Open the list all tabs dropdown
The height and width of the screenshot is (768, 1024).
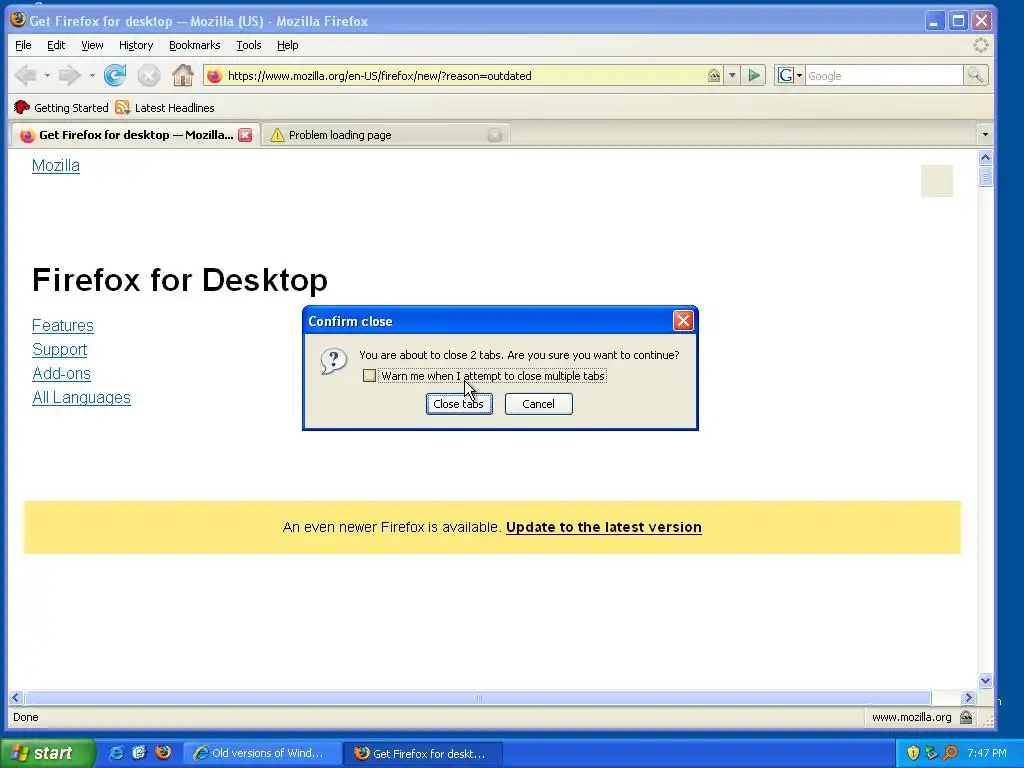click(x=985, y=135)
